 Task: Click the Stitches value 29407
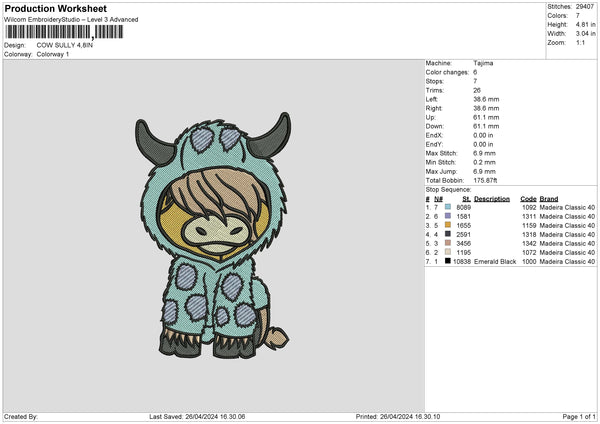pyautogui.click(x=585, y=7)
